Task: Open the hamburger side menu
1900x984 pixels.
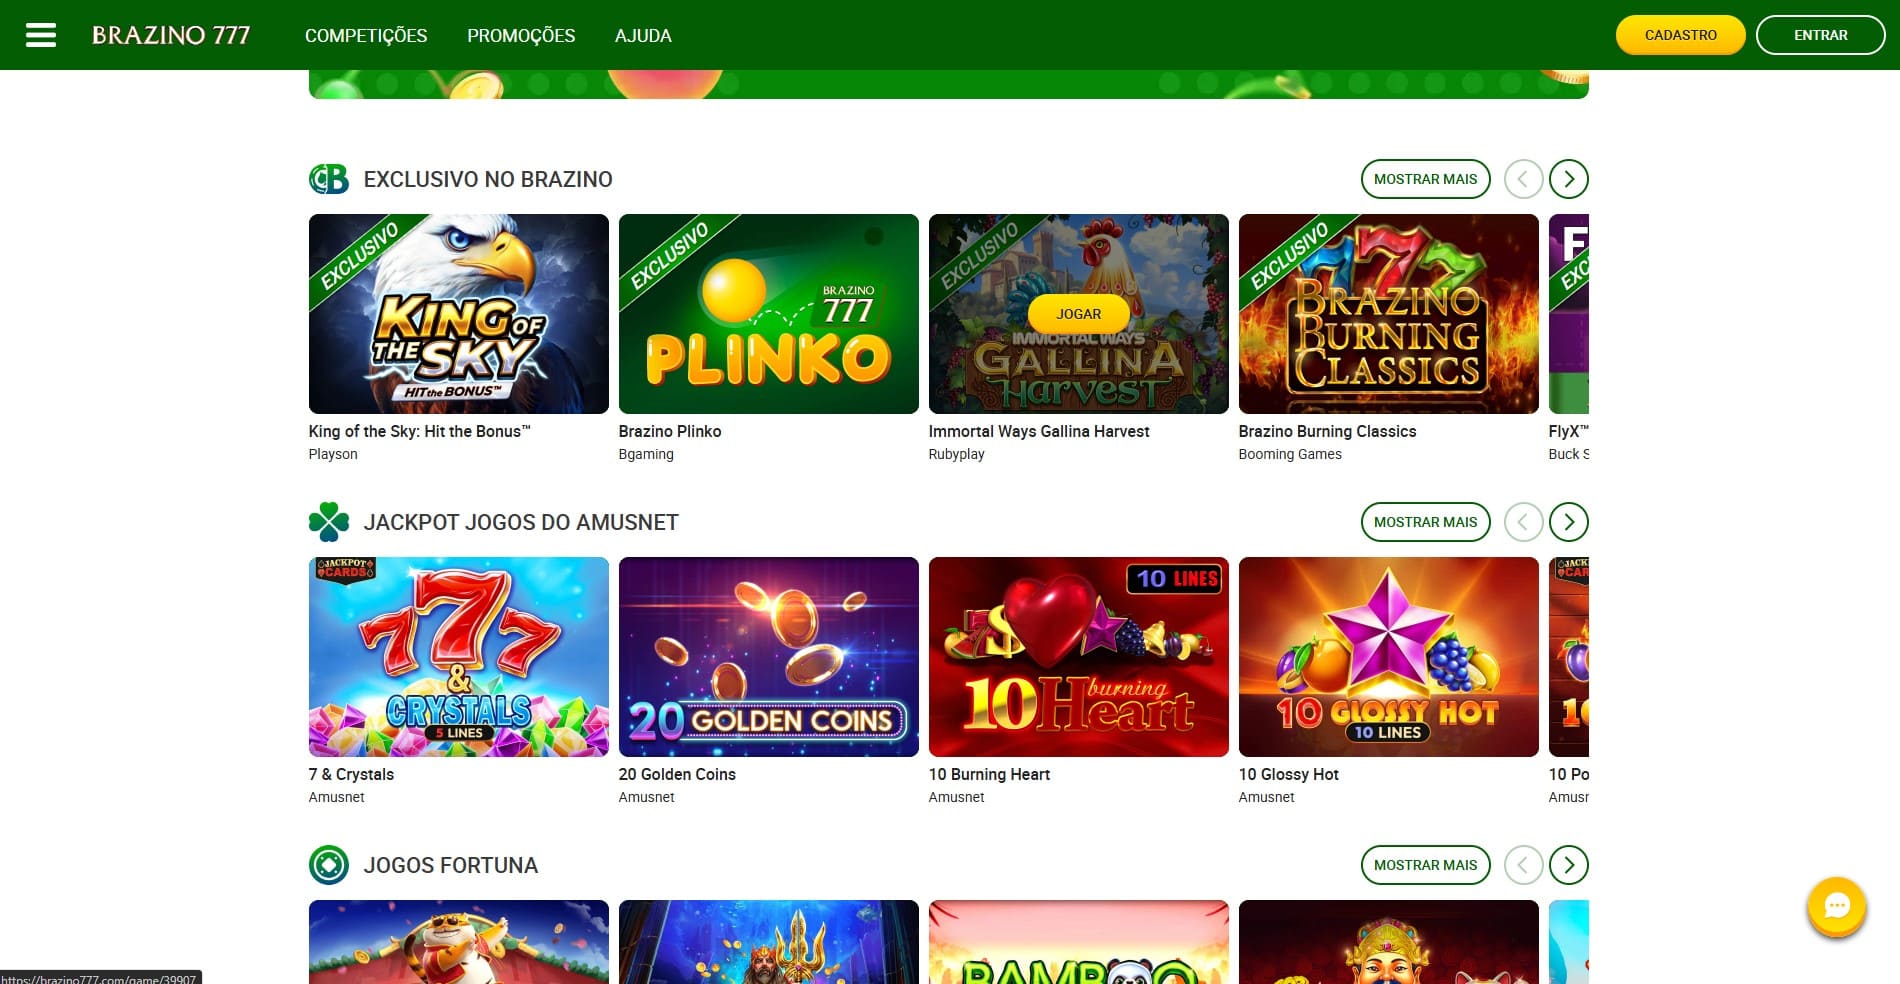Action: pyautogui.click(x=40, y=35)
